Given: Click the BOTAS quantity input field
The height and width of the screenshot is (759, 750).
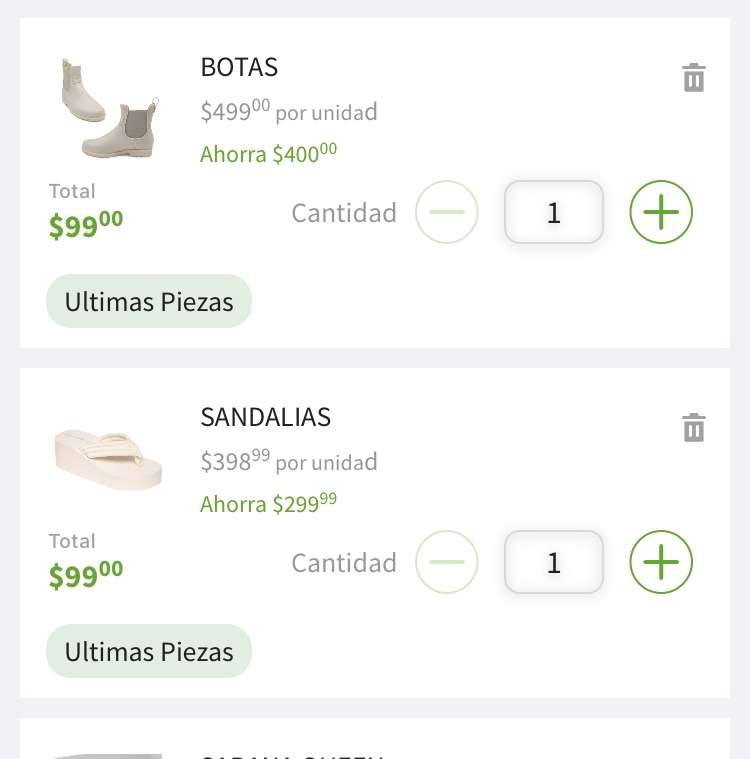Looking at the screenshot, I should click(x=554, y=212).
